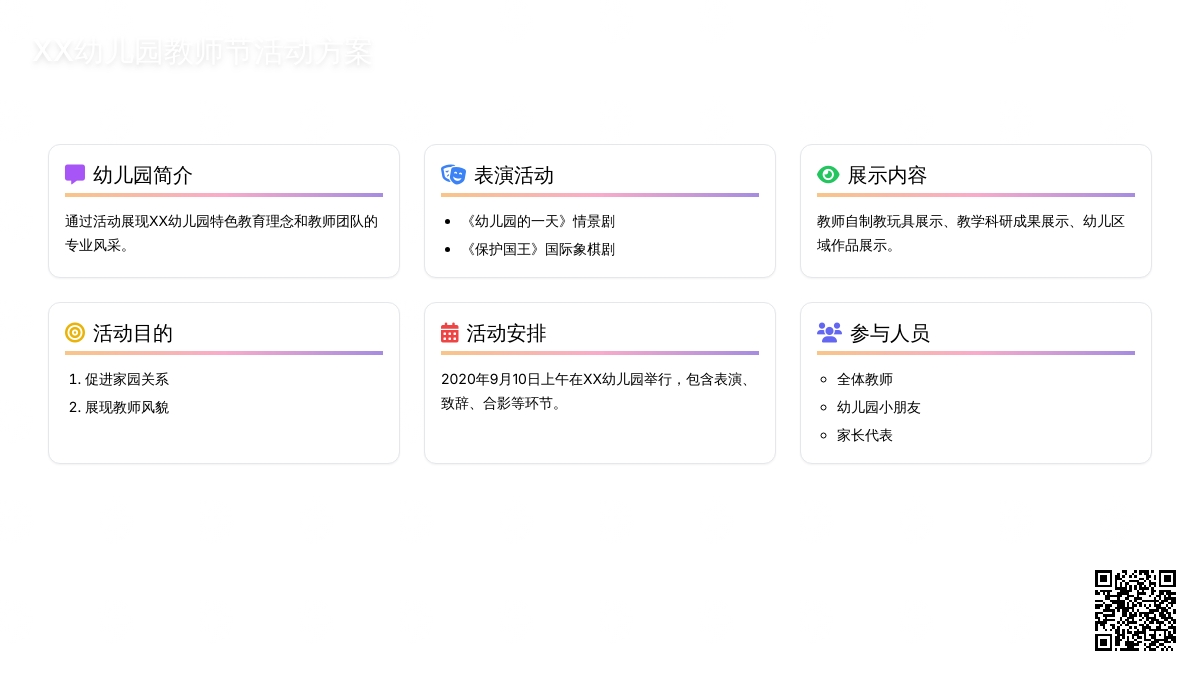This screenshot has width=1200, height=675.
Task: Select the heading 幼儿园简介
Action: coord(143,175)
